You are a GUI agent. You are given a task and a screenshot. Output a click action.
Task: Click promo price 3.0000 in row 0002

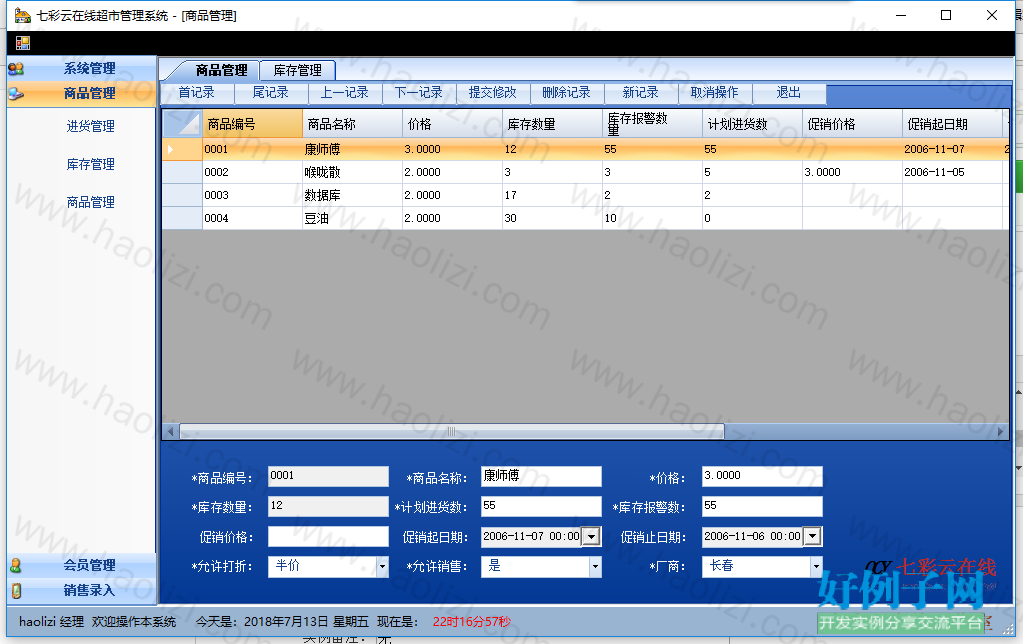pyautogui.click(x=852, y=172)
